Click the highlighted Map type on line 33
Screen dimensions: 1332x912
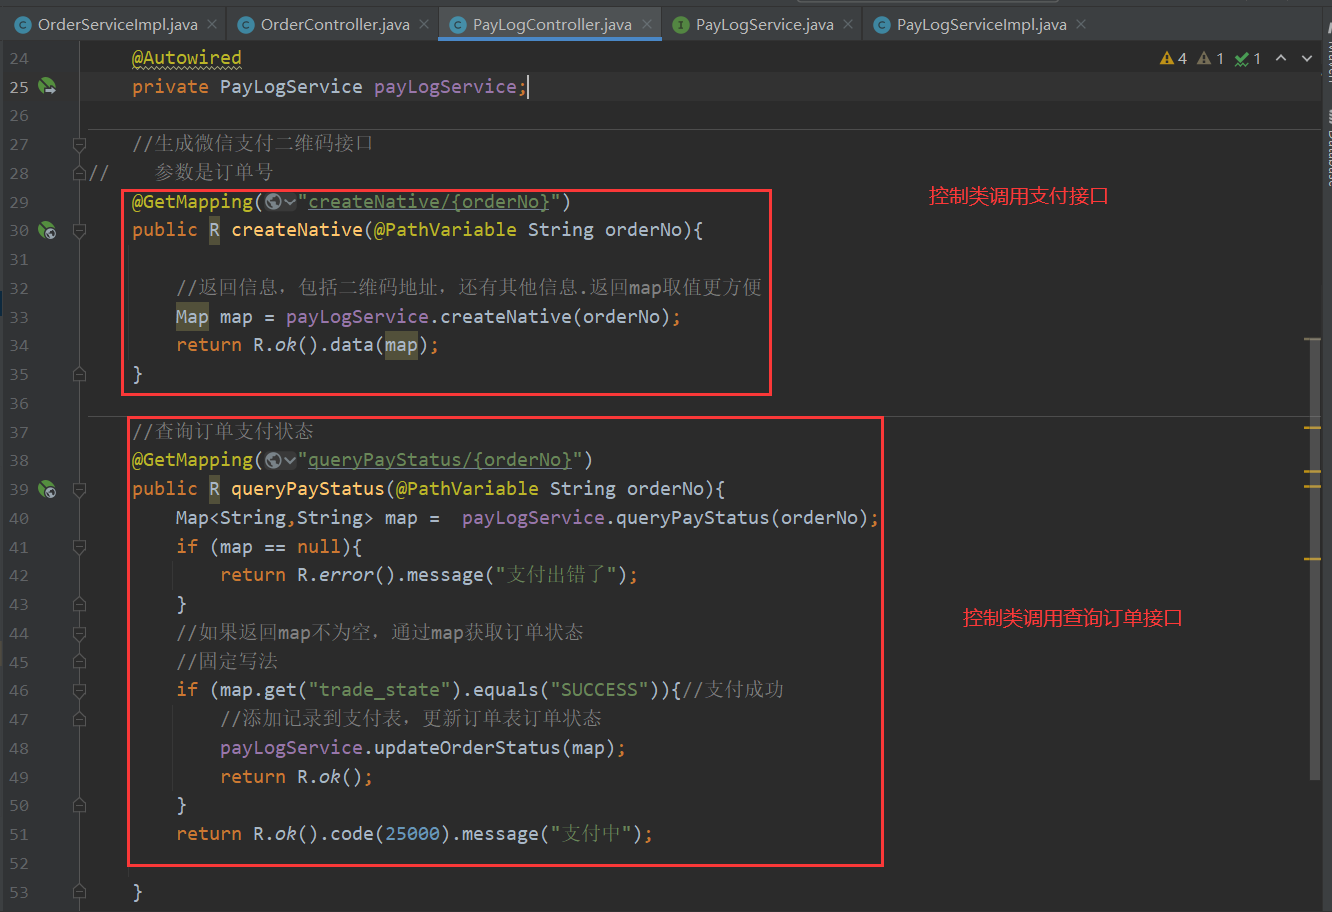point(192,317)
